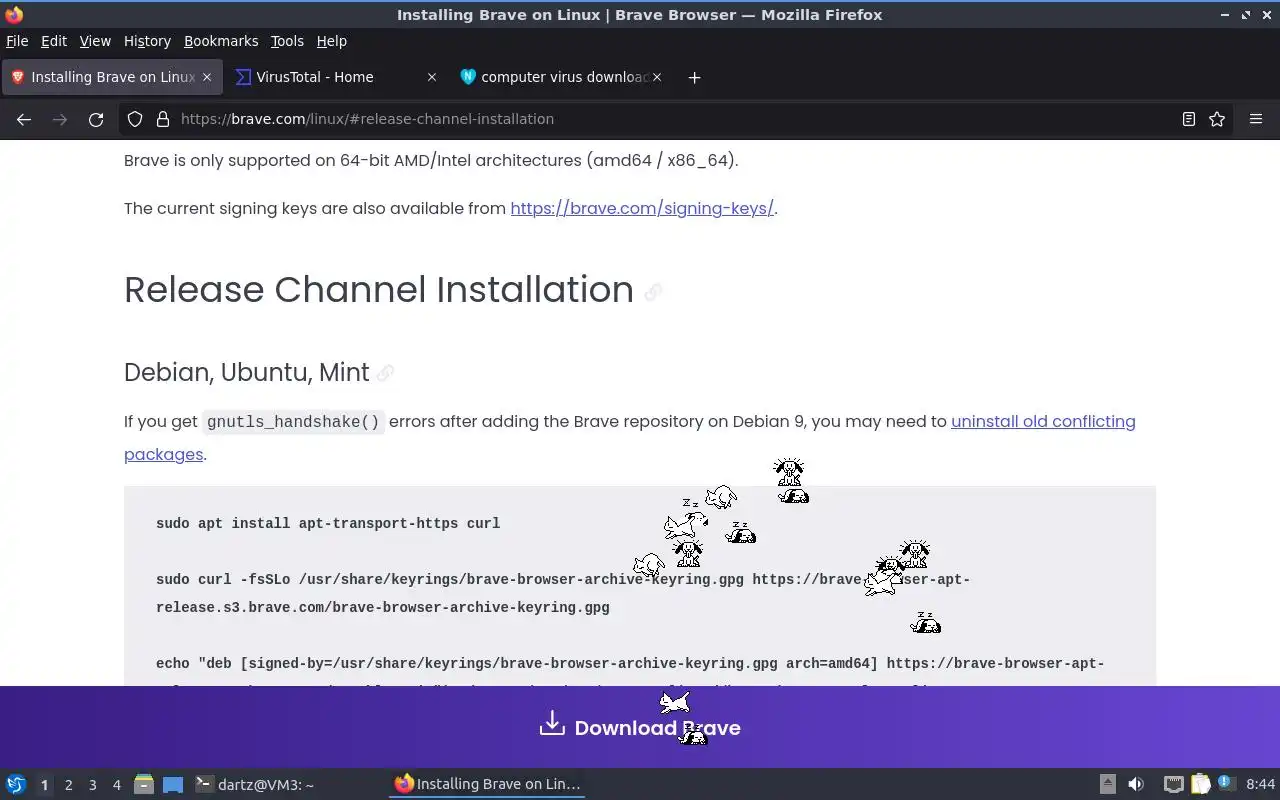Open network connection tray icon
Screen dimensions: 1280x800
click(1173, 784)
